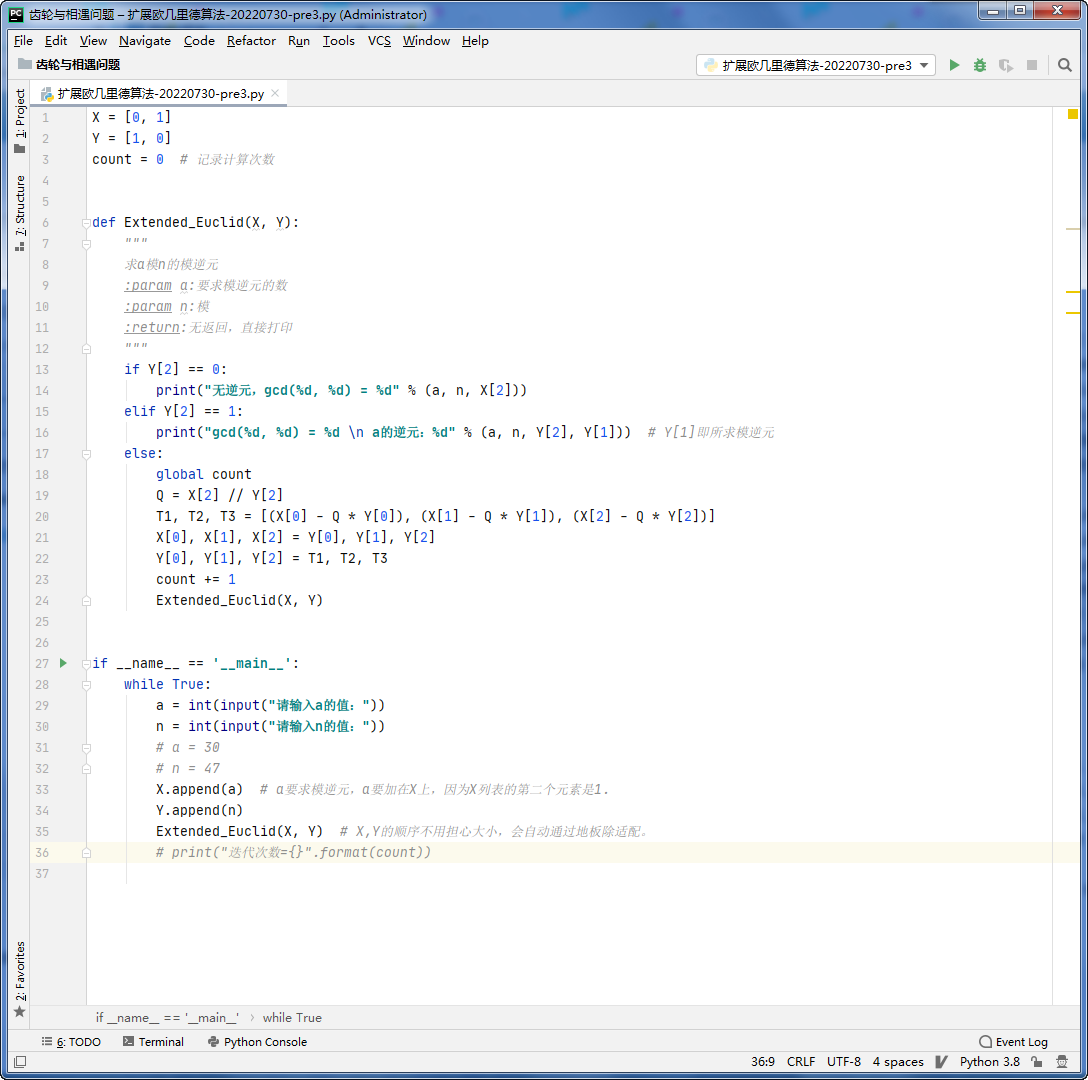Open the Favorites tool window sidebar button
The width and height of the screenshot is (1088, 1080).
[19, 979]
